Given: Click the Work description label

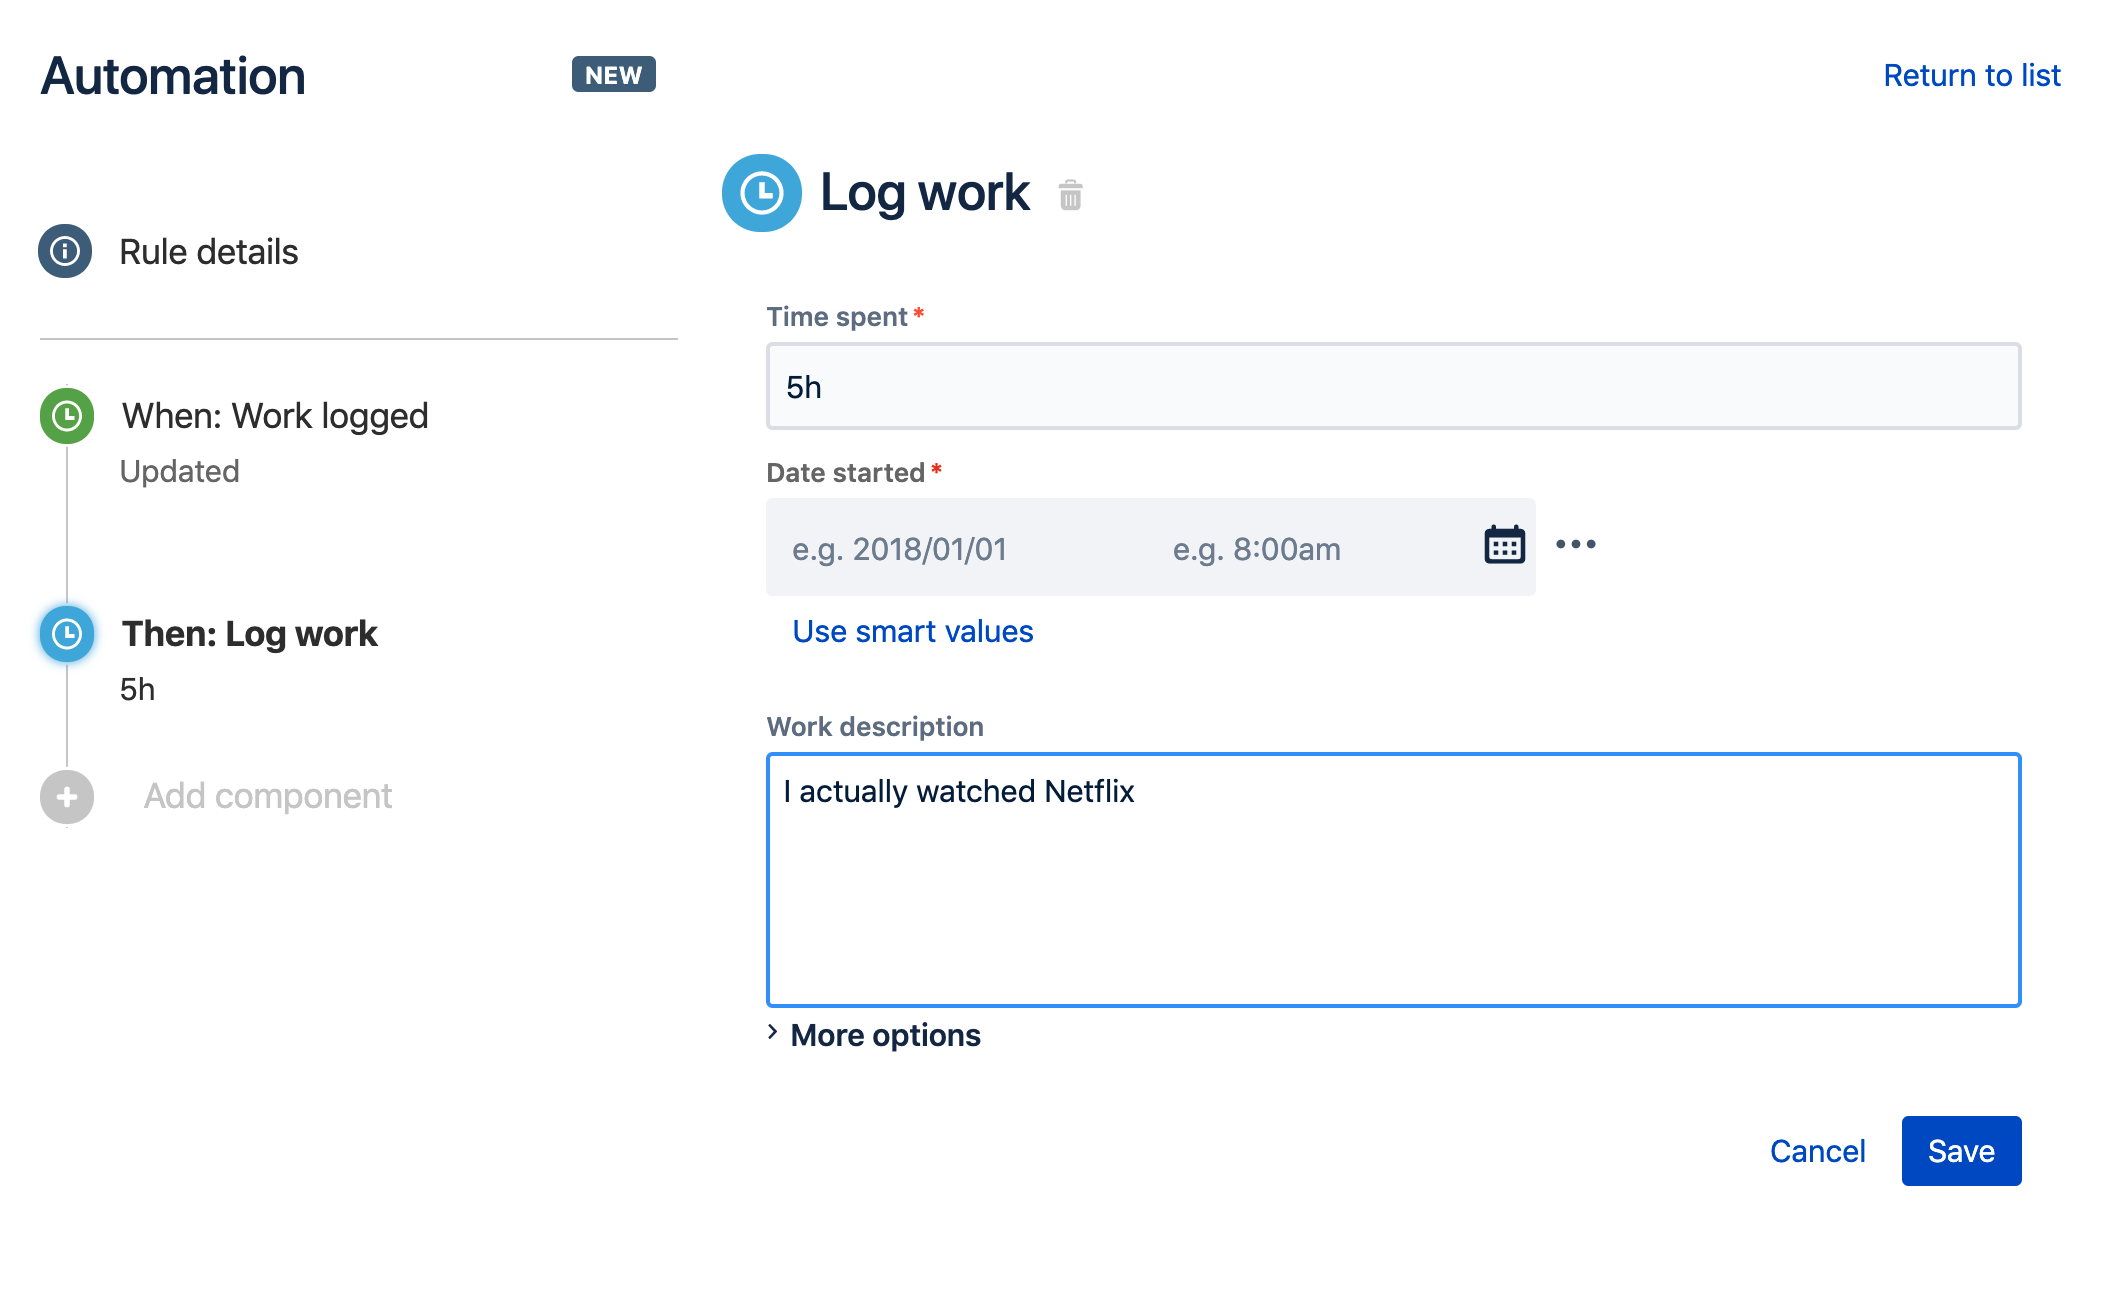Looking at the screenshot, I should pos(875,727).
